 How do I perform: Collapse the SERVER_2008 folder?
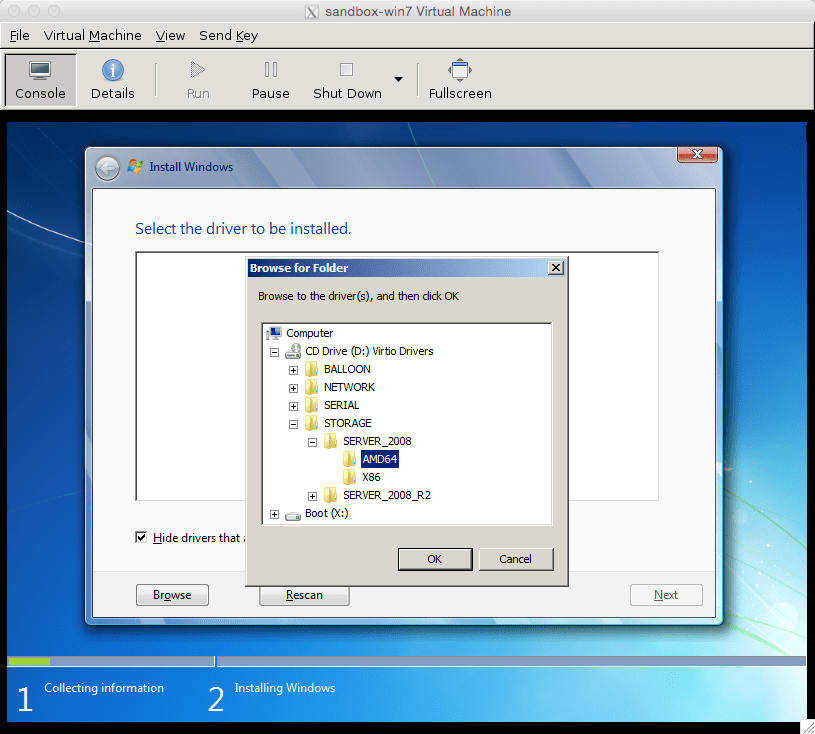tap(312, 442)
